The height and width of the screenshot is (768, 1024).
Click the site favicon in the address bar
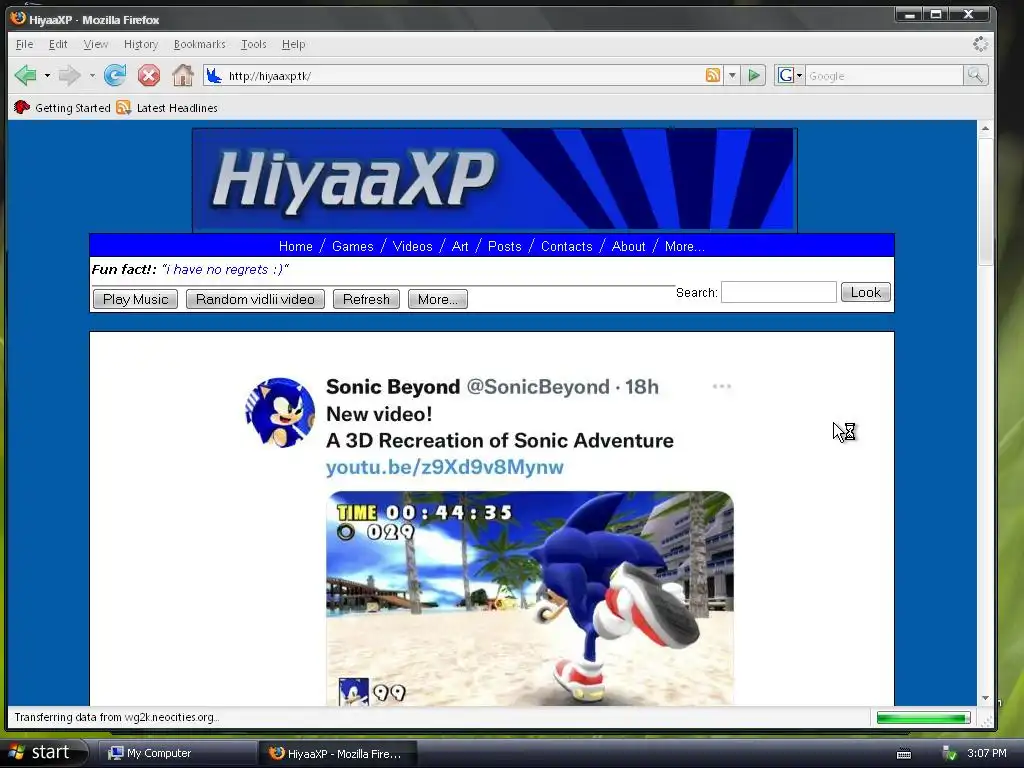[x=214, y=76]
